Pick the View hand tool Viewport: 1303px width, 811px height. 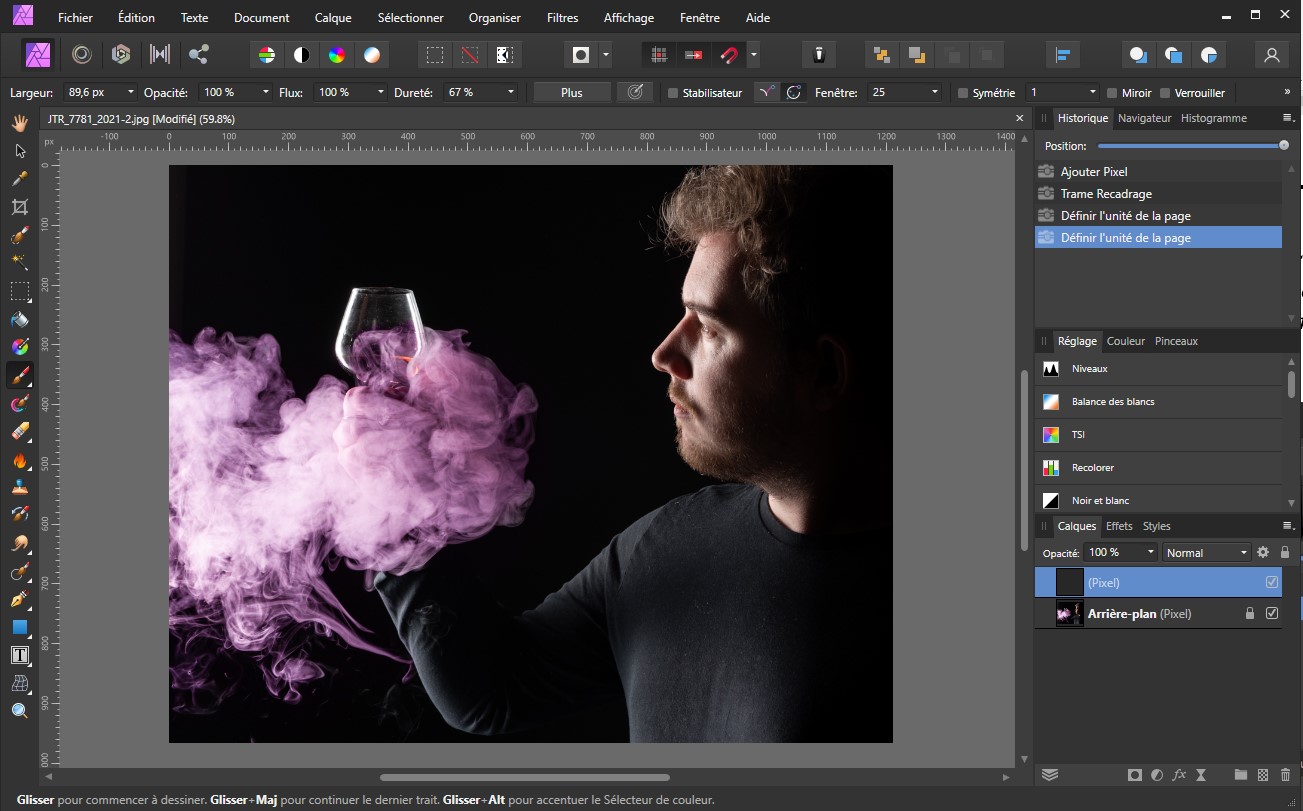tap(19, 123)
